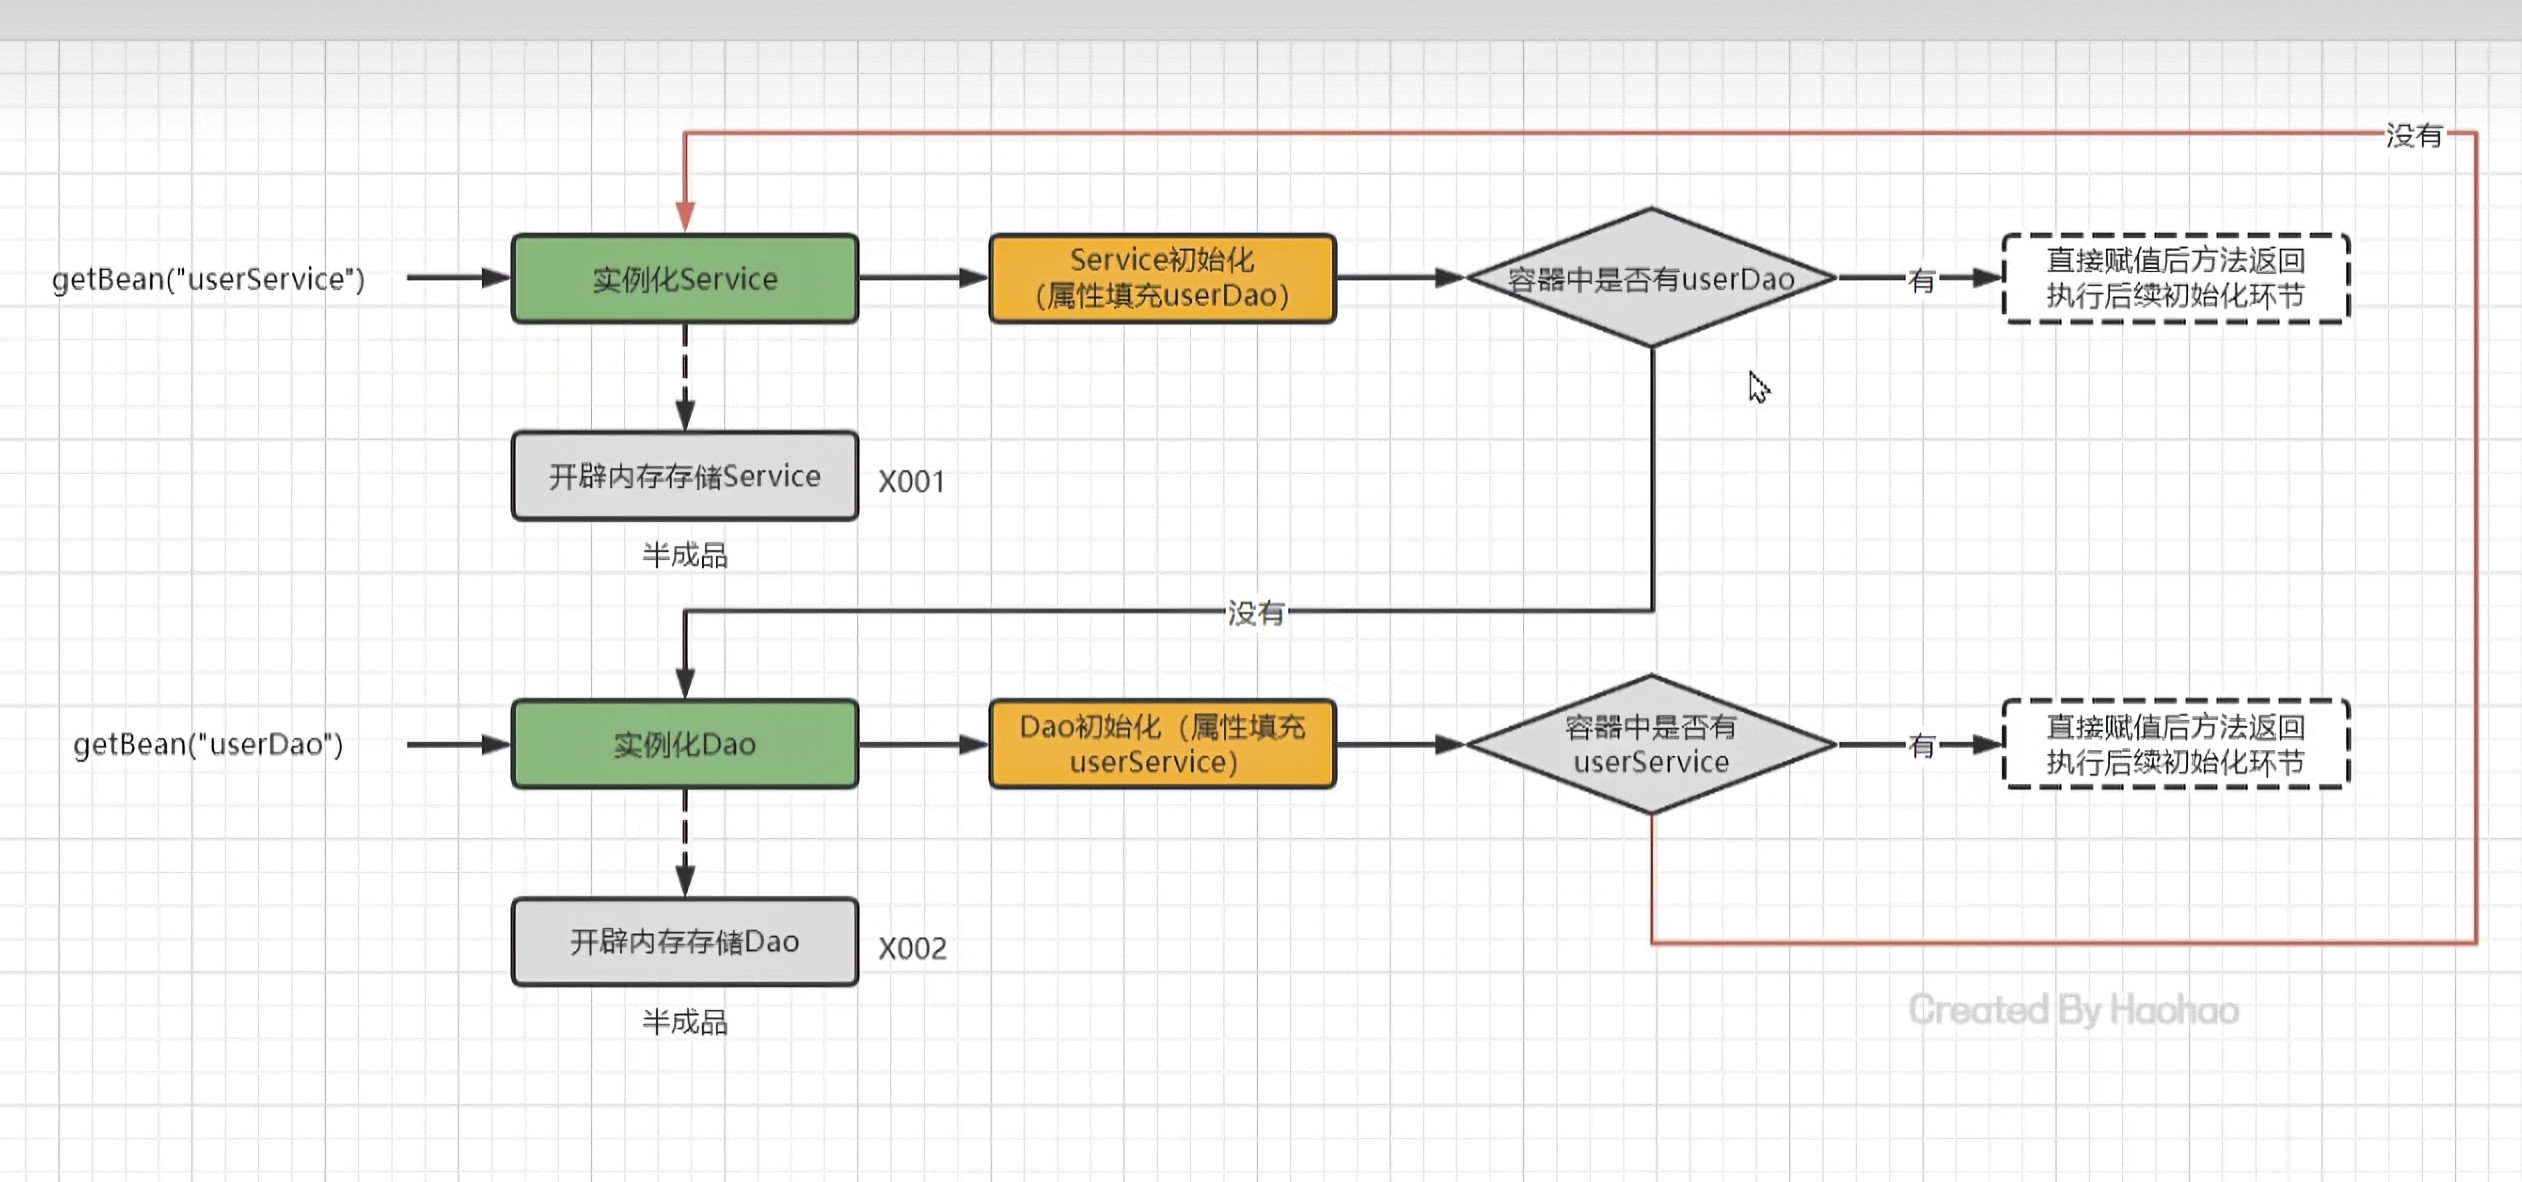This screenshot has width=2522, height=1182.
Task: Click the orange Dao初始化 box
Action: tap(1162, 744)
